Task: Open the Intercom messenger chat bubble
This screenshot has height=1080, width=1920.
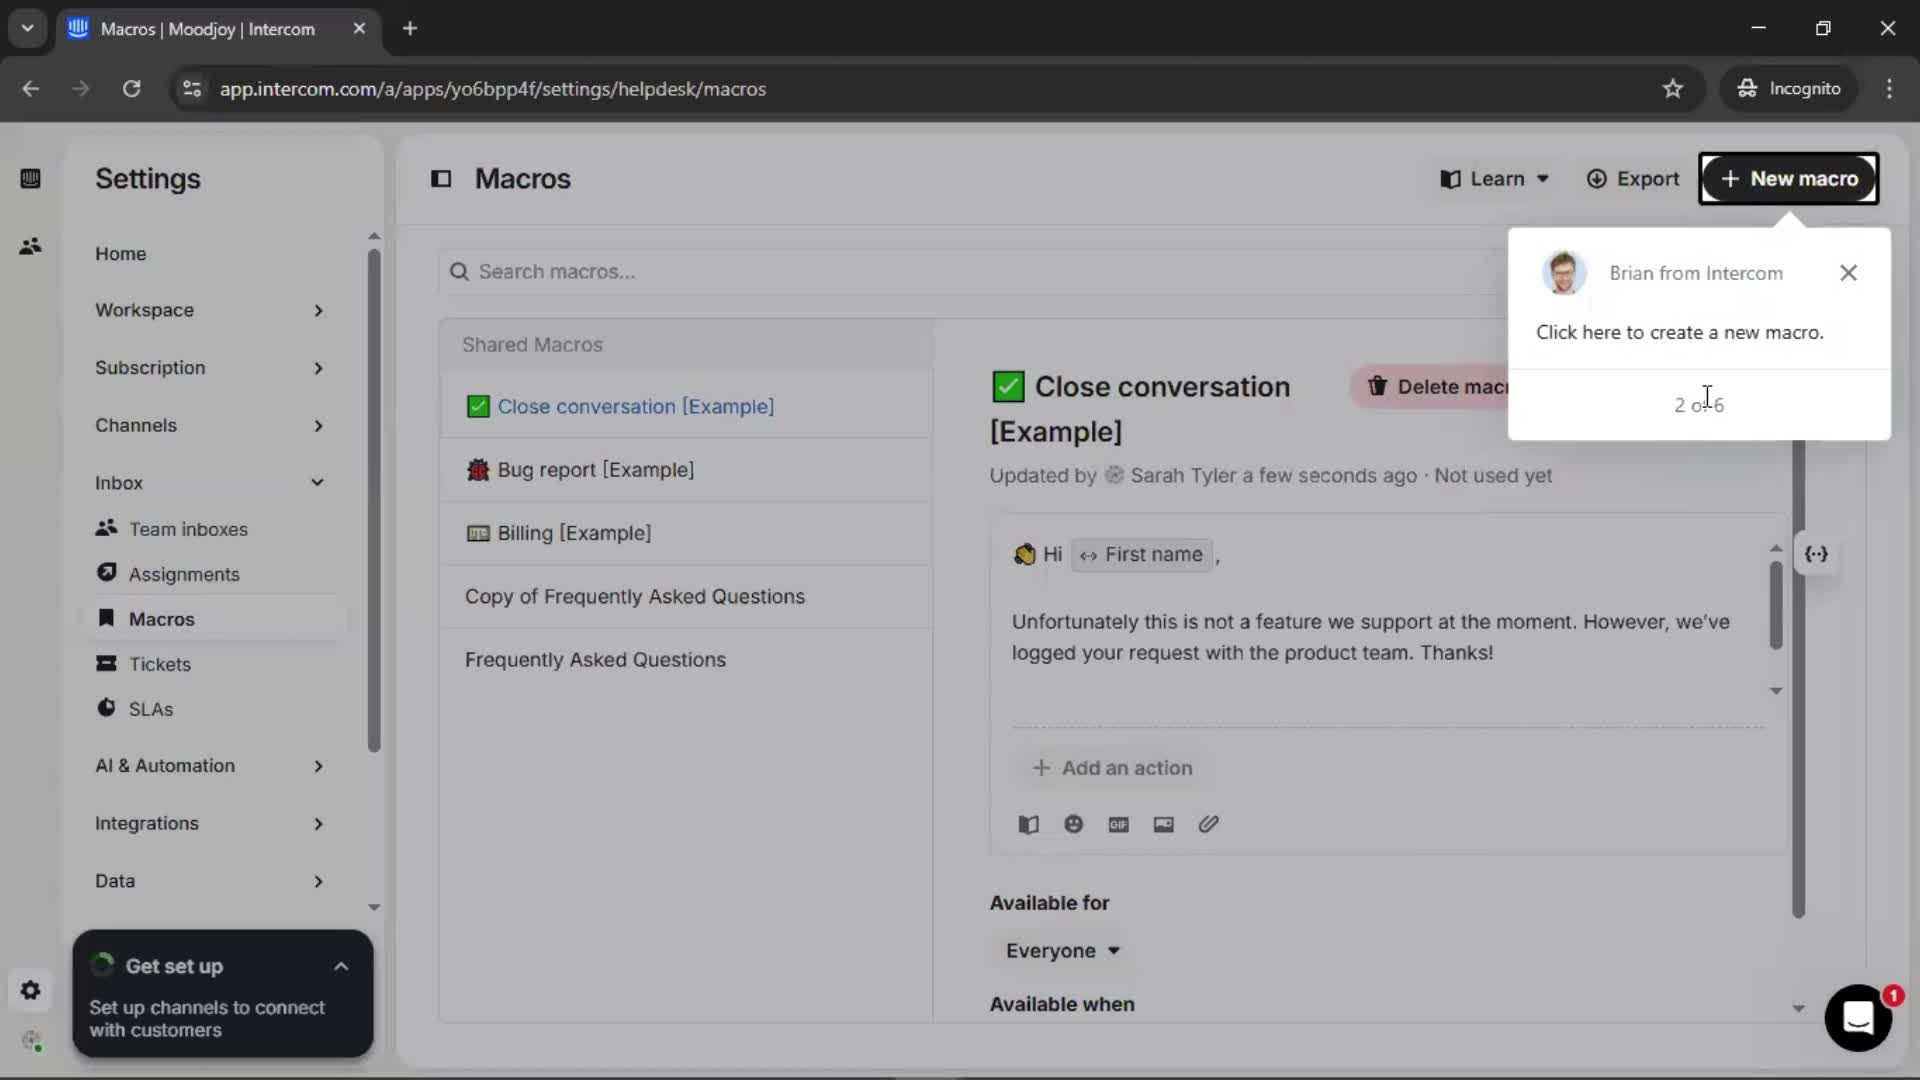Action: [x=1858, y=1018]
